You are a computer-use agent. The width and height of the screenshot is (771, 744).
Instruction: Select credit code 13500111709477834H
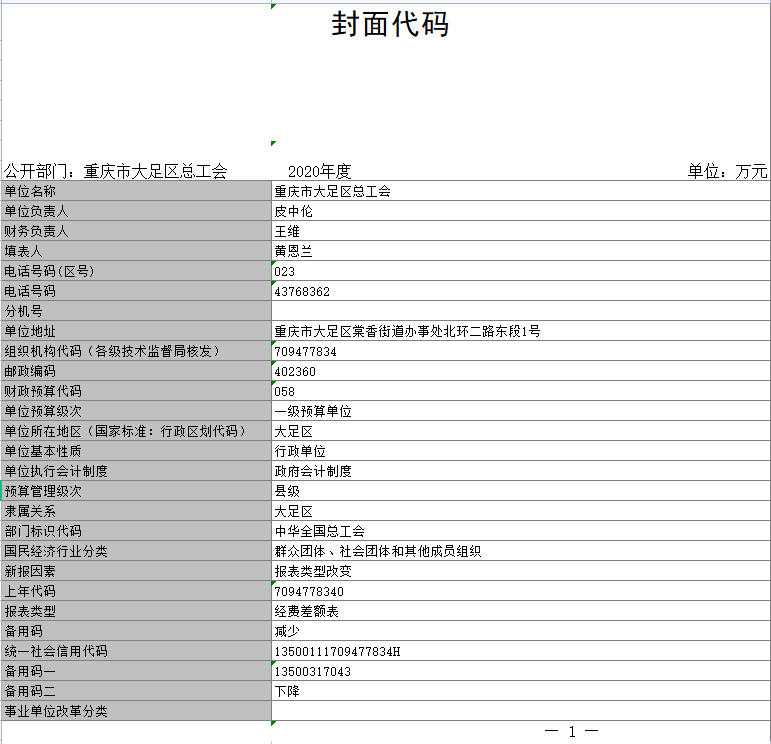tap(337, 652)
